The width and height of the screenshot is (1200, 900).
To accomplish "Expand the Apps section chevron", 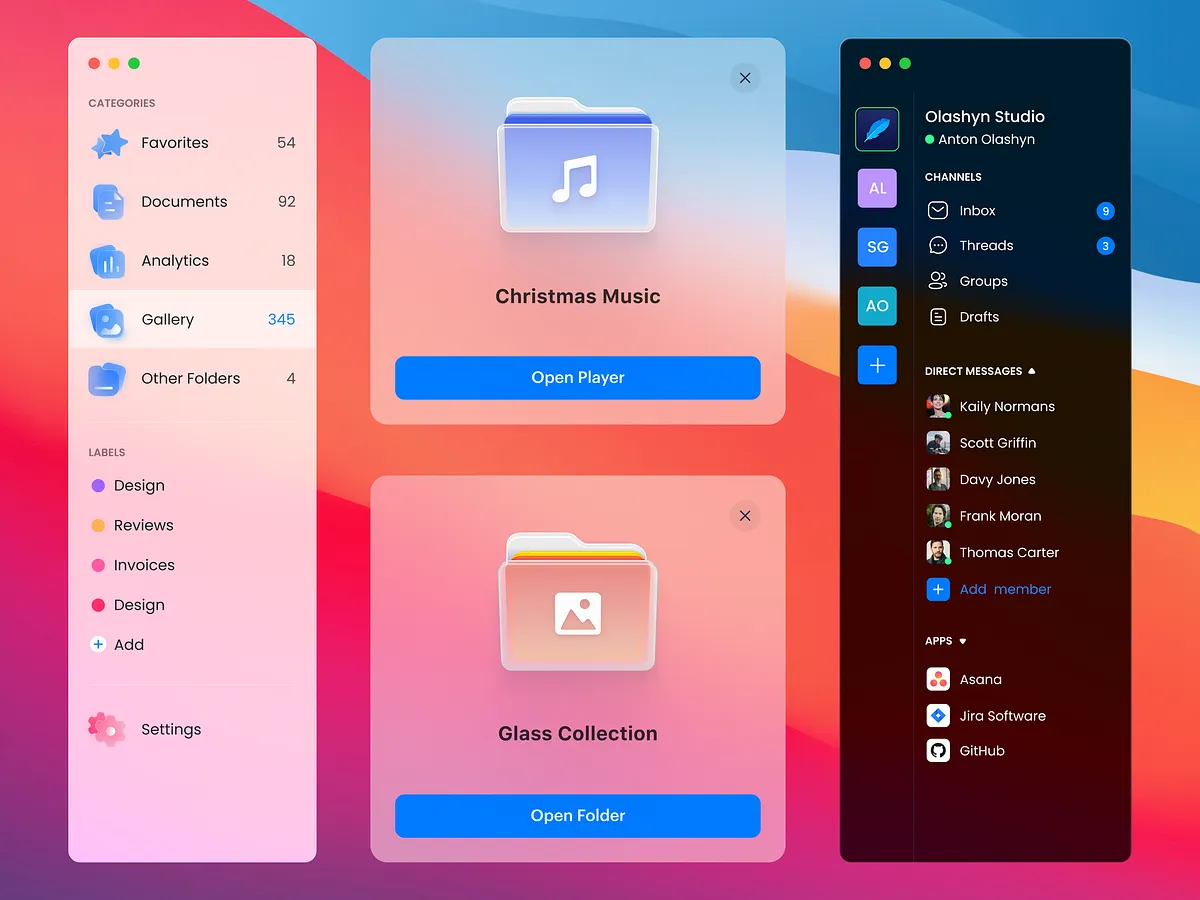I will (962, 641).
